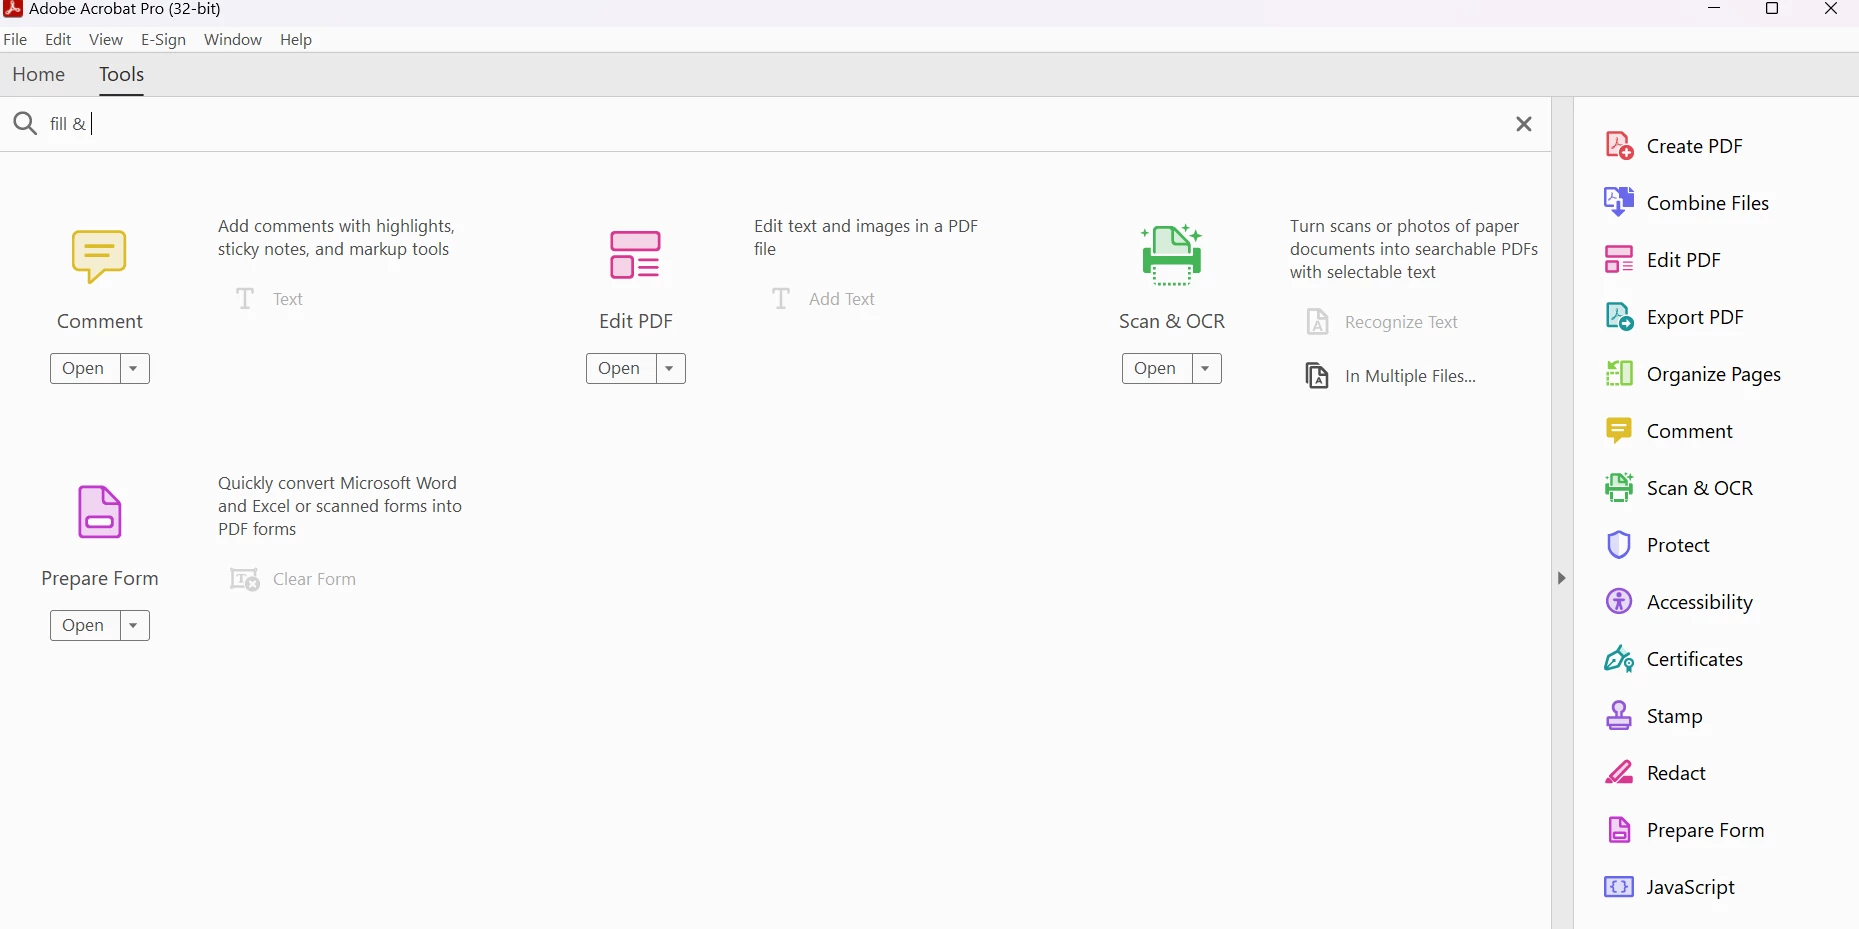1859x929 pixels.
Task: Click the Organize Pages label in sidebar
Action: click(x=1714, y=374)
